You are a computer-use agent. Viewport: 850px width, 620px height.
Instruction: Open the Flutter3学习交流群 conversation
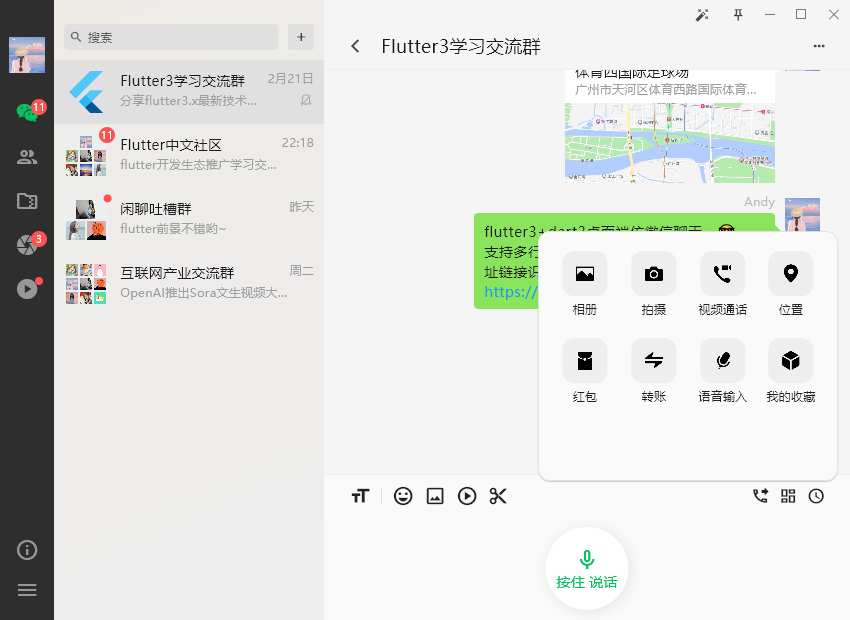coord(189,92)
